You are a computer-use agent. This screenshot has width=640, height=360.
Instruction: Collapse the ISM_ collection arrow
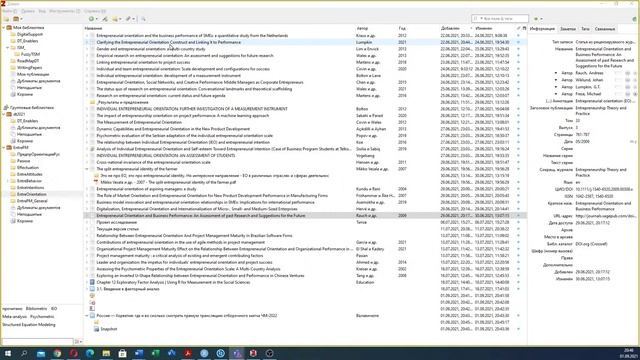click(x=8, y=48)
